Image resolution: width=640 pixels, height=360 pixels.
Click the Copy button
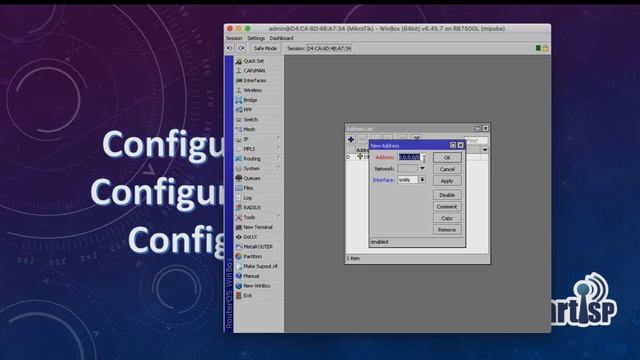coord(447,218)
